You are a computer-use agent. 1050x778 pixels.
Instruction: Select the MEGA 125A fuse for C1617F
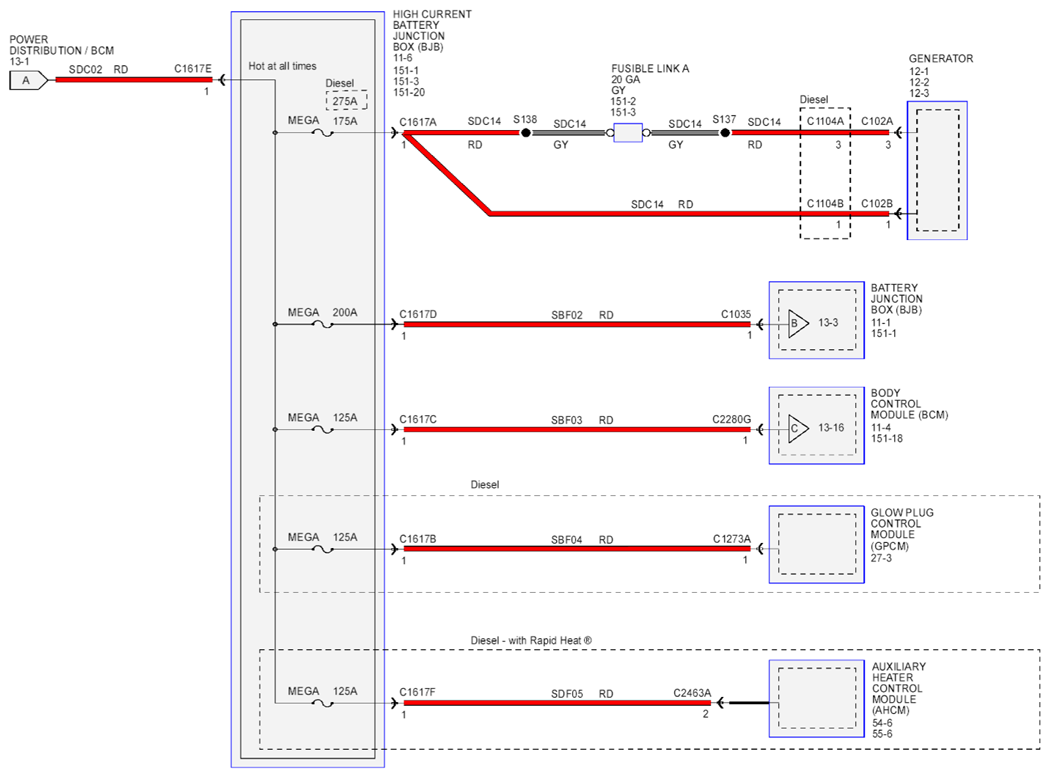pyautogui.click(x=323, y=704)
